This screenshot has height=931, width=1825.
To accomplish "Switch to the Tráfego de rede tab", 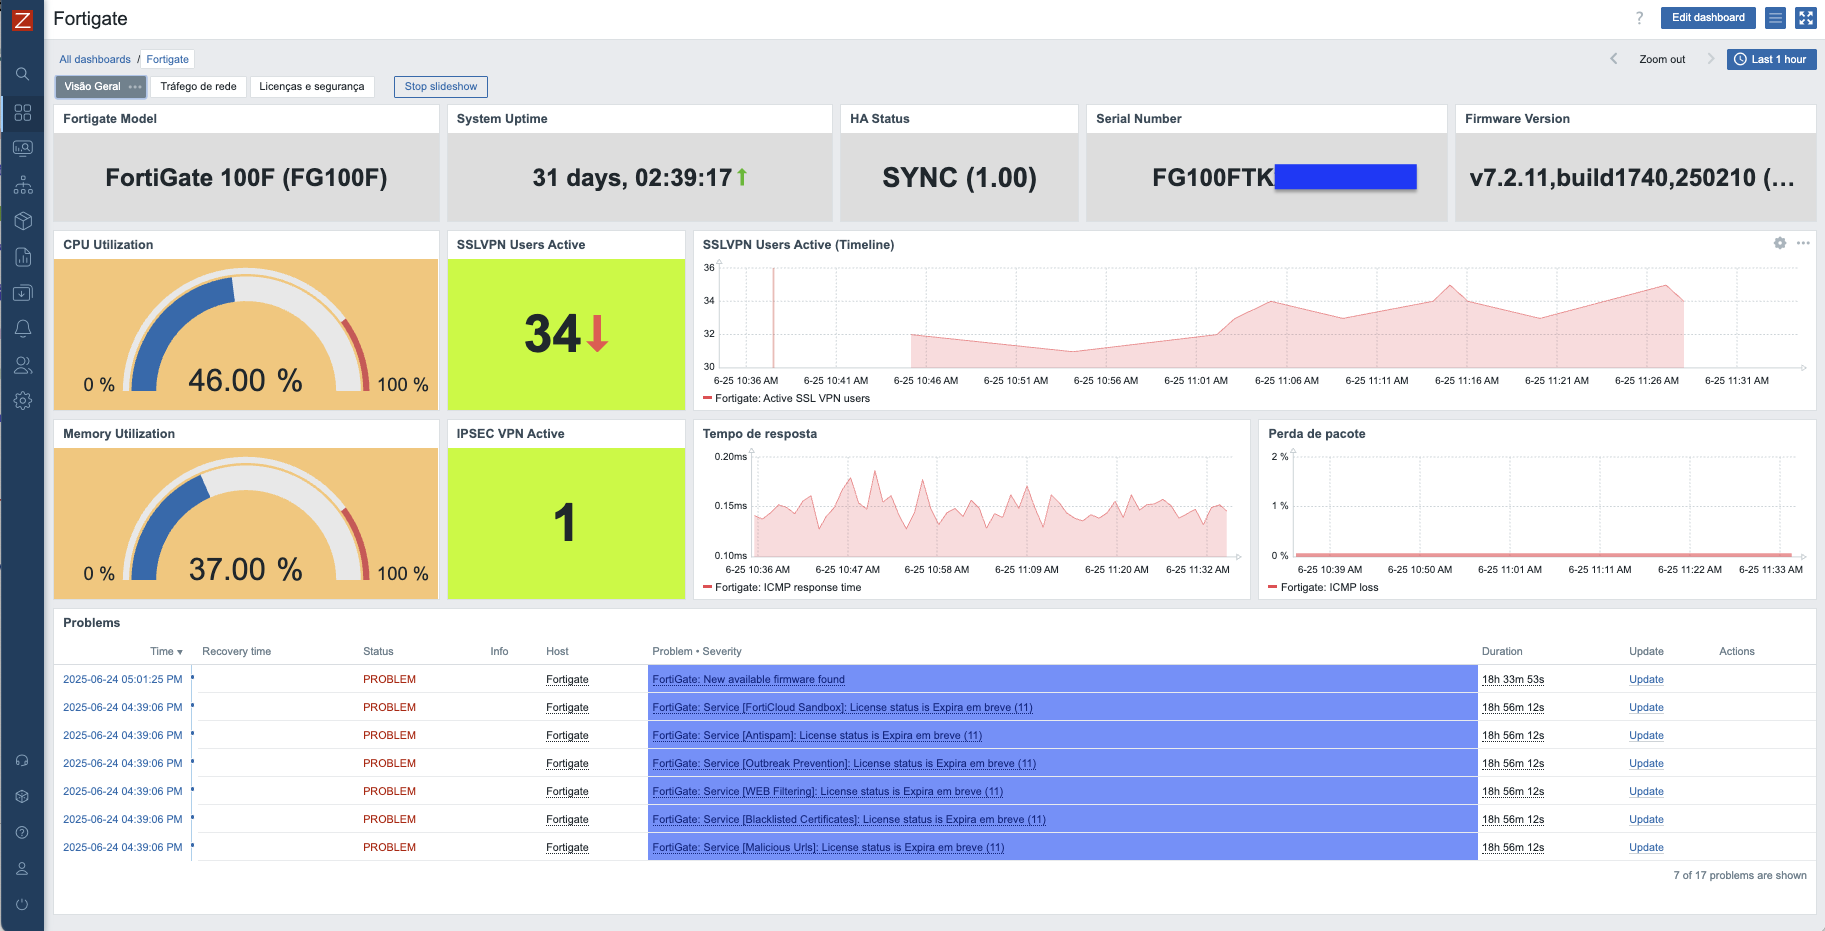I will click(198, 87).
